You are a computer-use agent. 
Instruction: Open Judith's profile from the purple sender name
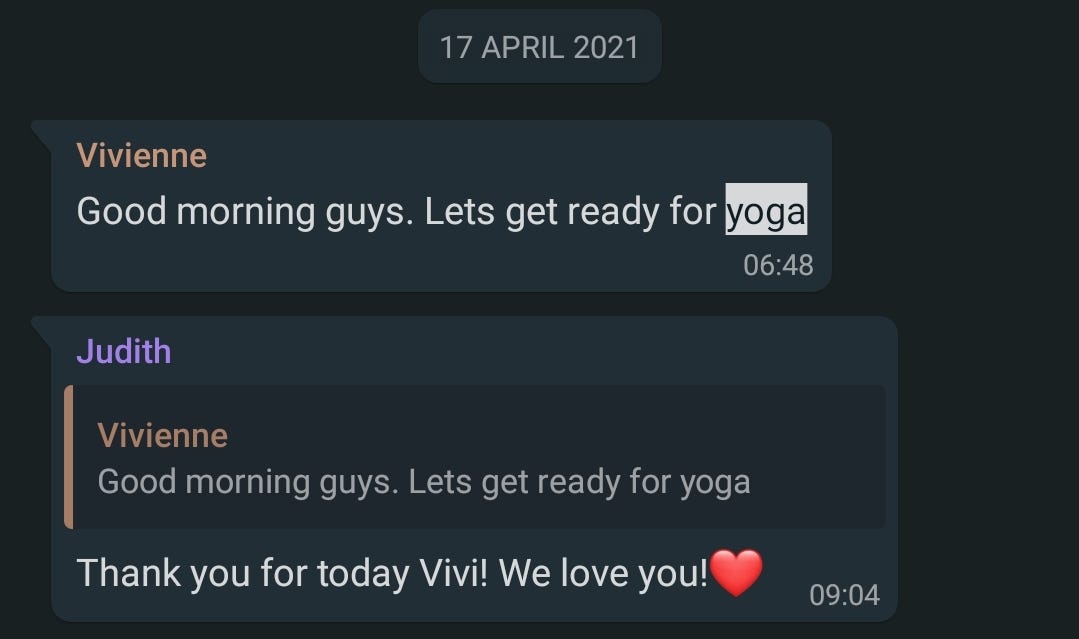click(124, 351)
